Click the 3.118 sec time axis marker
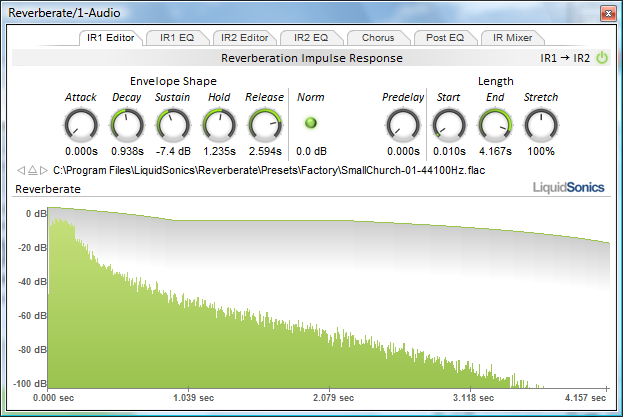This screenshot has width=623, height=417. (473, 398)
